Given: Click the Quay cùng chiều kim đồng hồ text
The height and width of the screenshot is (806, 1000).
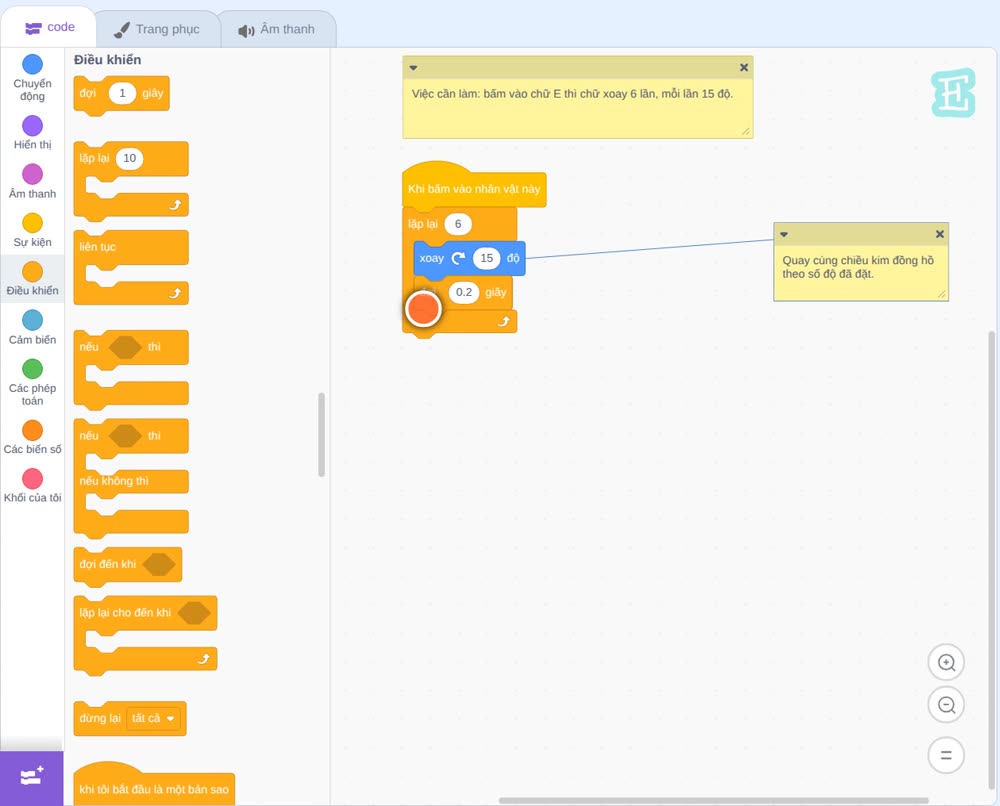Looking at the screenshot, I should click(x=858, y=267).
